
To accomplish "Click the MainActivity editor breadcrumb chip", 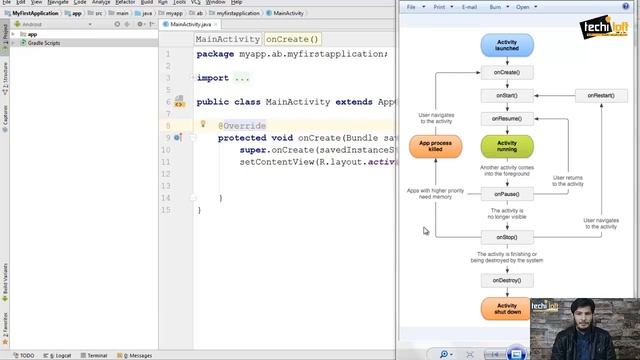I will tap(228, 39).
